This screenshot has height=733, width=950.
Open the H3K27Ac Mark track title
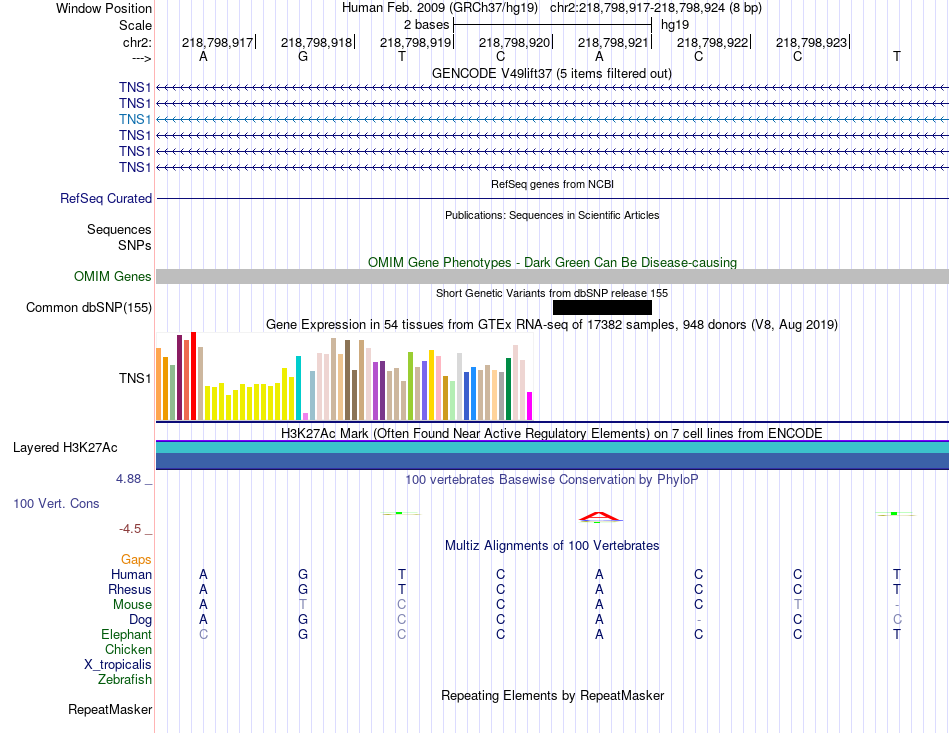pos(552,434)
